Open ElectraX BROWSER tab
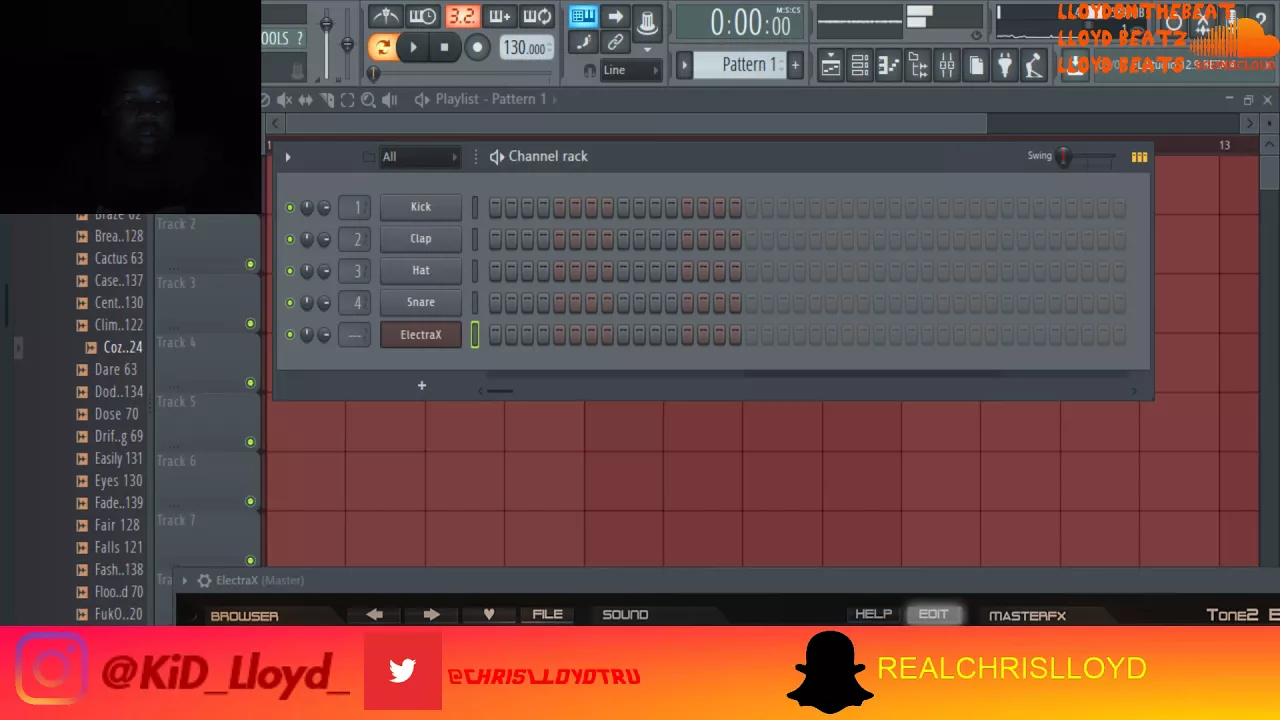Screen dimensions: 1280x720 click(244, 616)
